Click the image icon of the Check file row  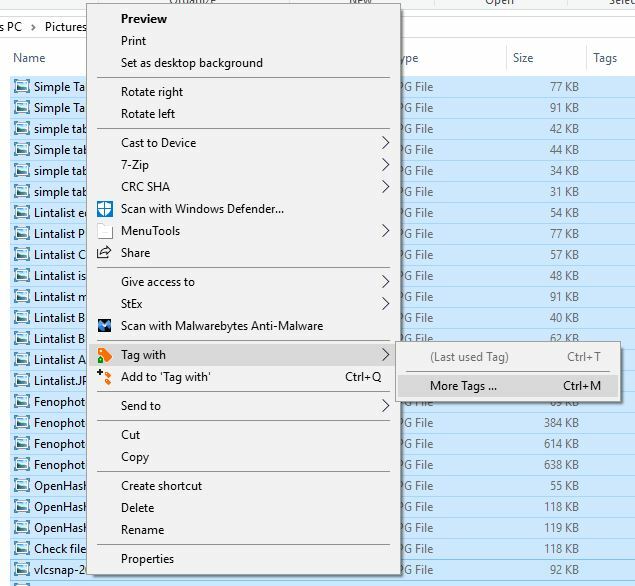click(x=21, y=548)
